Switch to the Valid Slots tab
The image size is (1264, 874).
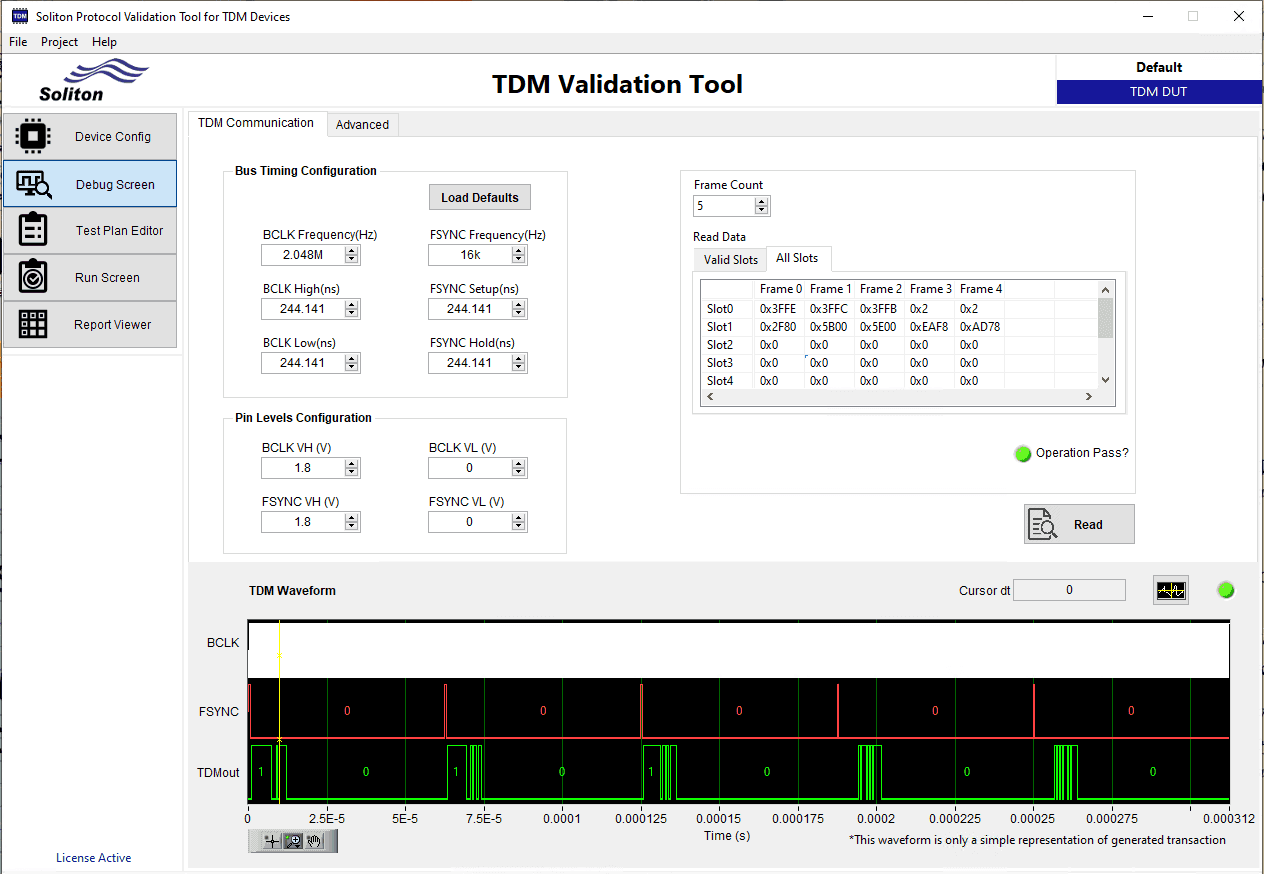[x=731, y=260]
